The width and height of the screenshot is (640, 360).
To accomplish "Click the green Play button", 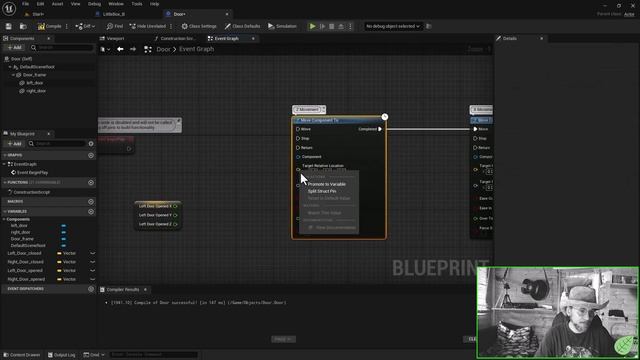I will point(312,26).
